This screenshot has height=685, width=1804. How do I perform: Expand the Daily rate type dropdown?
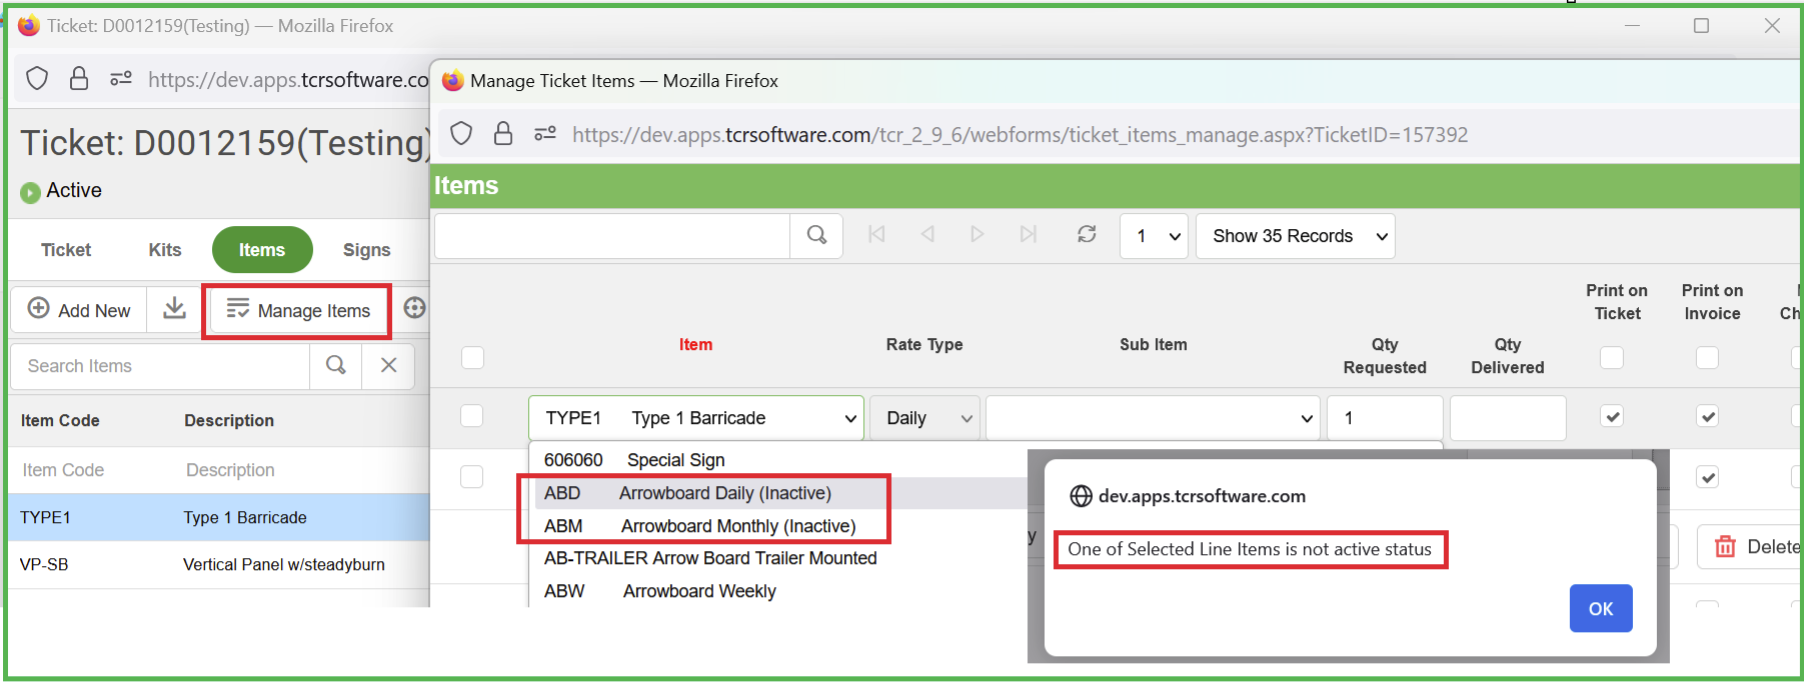[x=926, y=418]
